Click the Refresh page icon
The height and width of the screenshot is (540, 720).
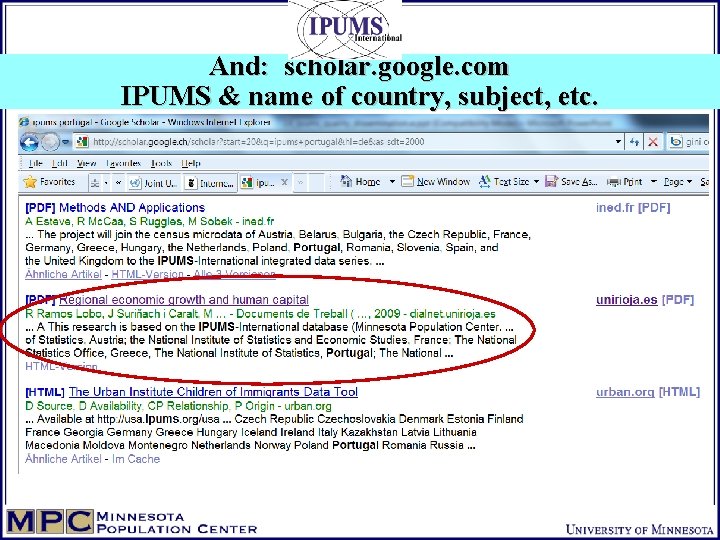635,142
